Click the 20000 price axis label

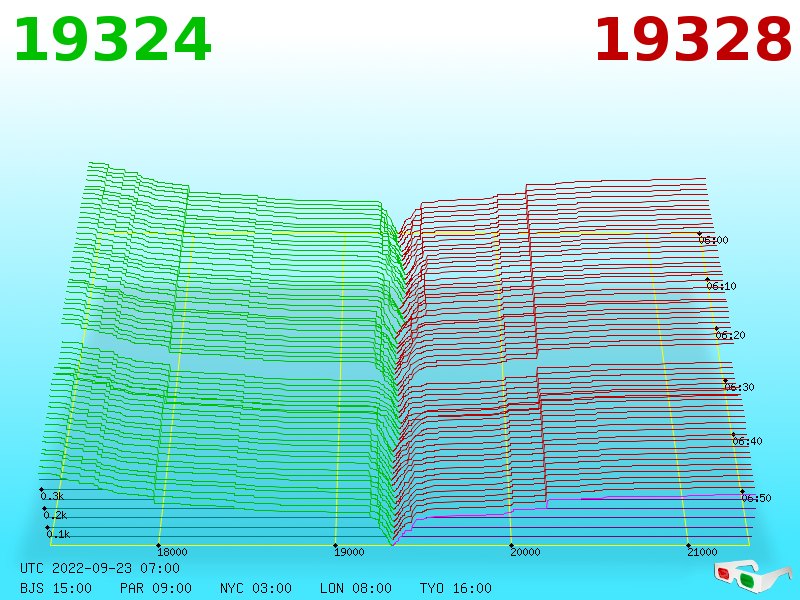pos(525,552)
